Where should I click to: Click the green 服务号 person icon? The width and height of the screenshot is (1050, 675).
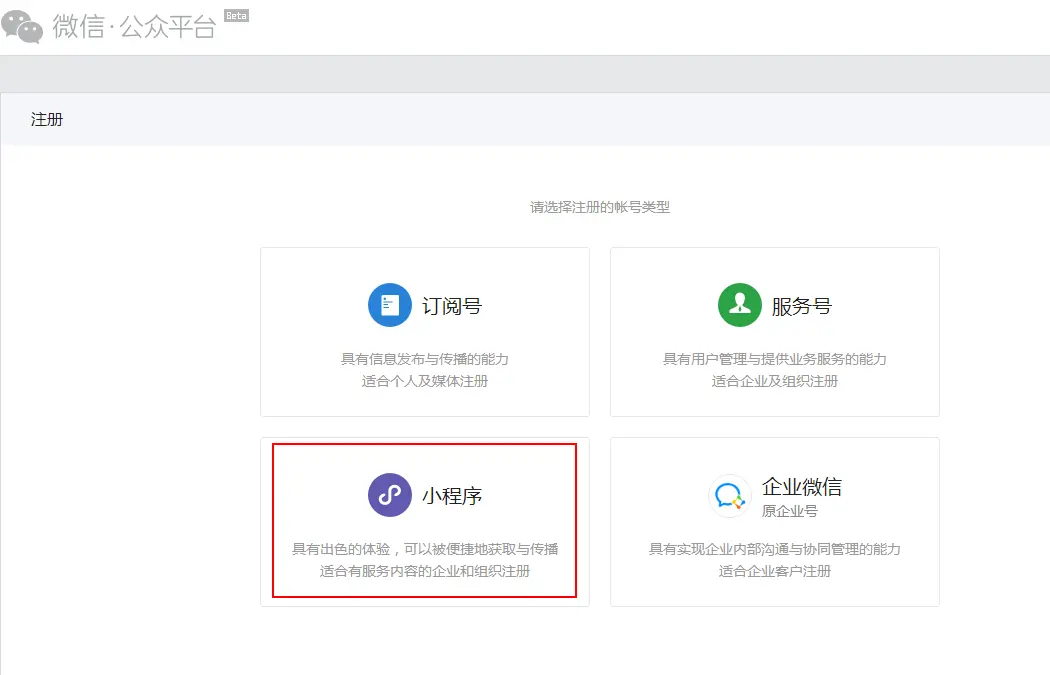[x=739, y=305]
